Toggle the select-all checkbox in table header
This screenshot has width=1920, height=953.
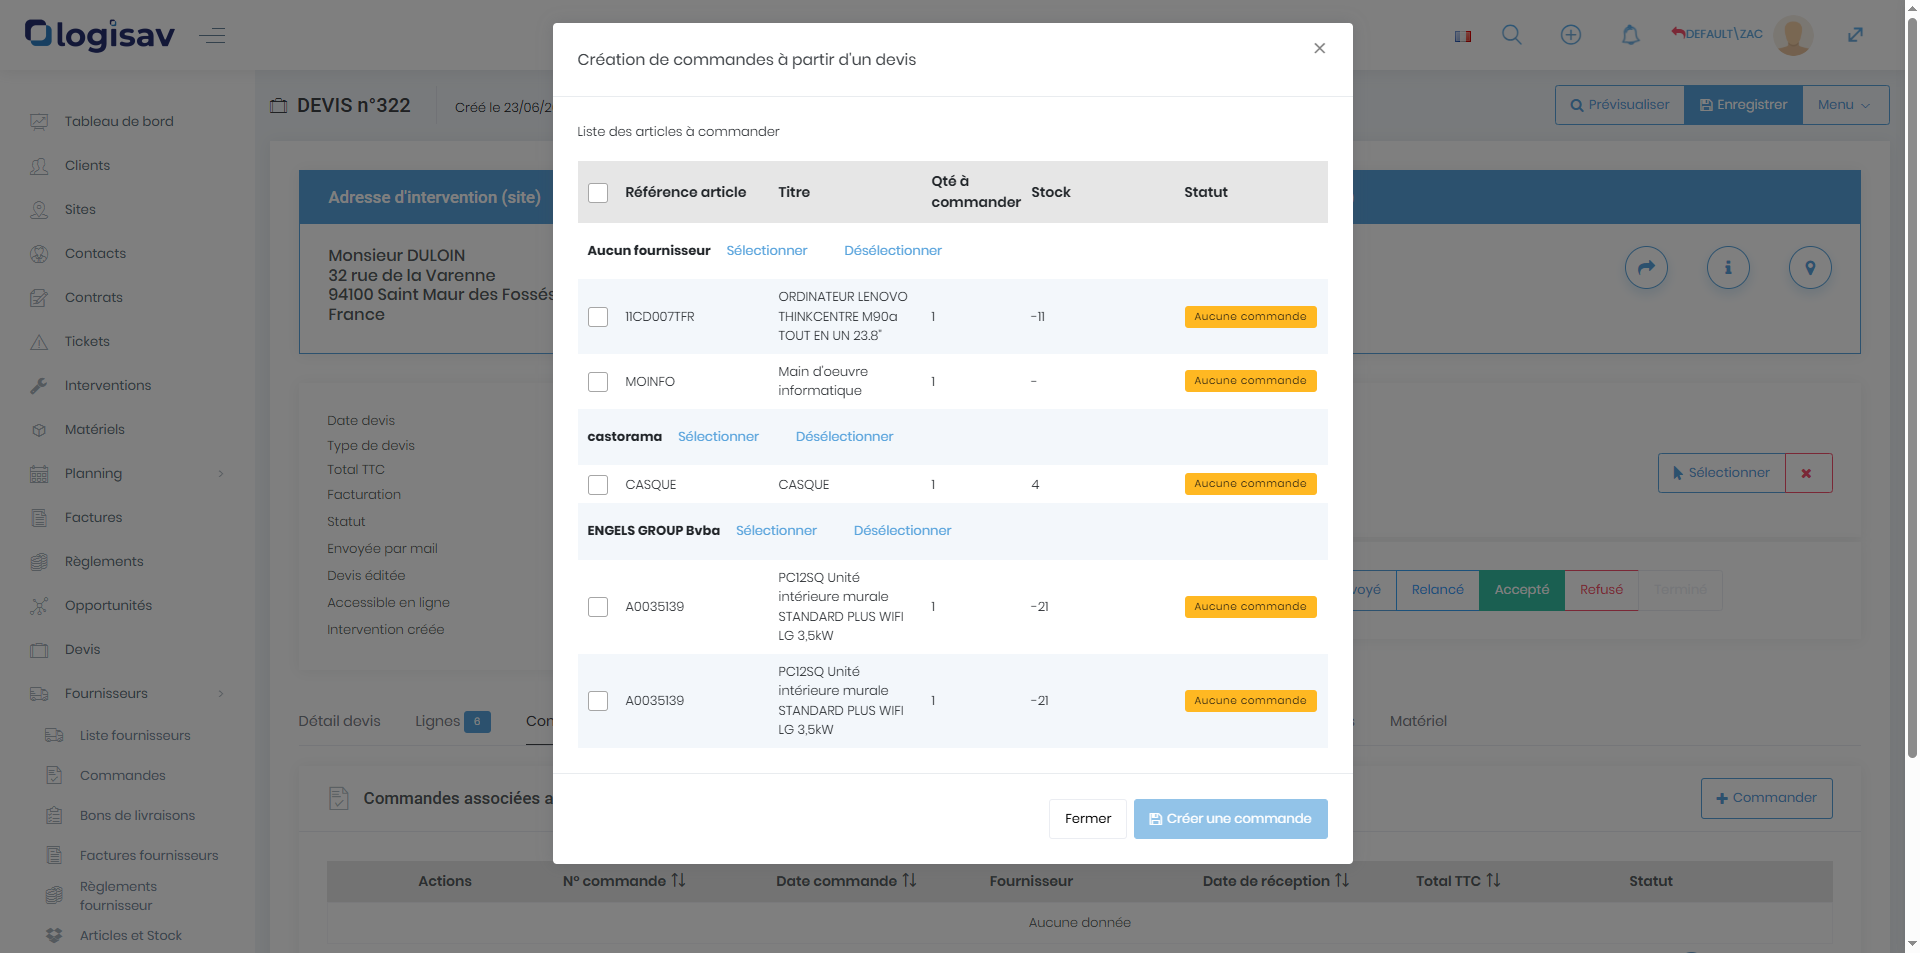pos(598,192)
